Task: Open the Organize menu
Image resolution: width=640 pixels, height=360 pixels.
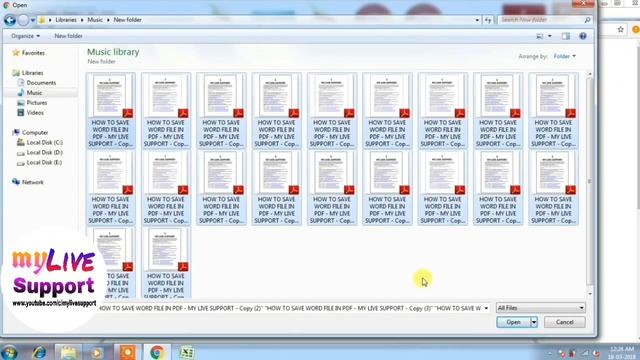Action: coord(25,36)
